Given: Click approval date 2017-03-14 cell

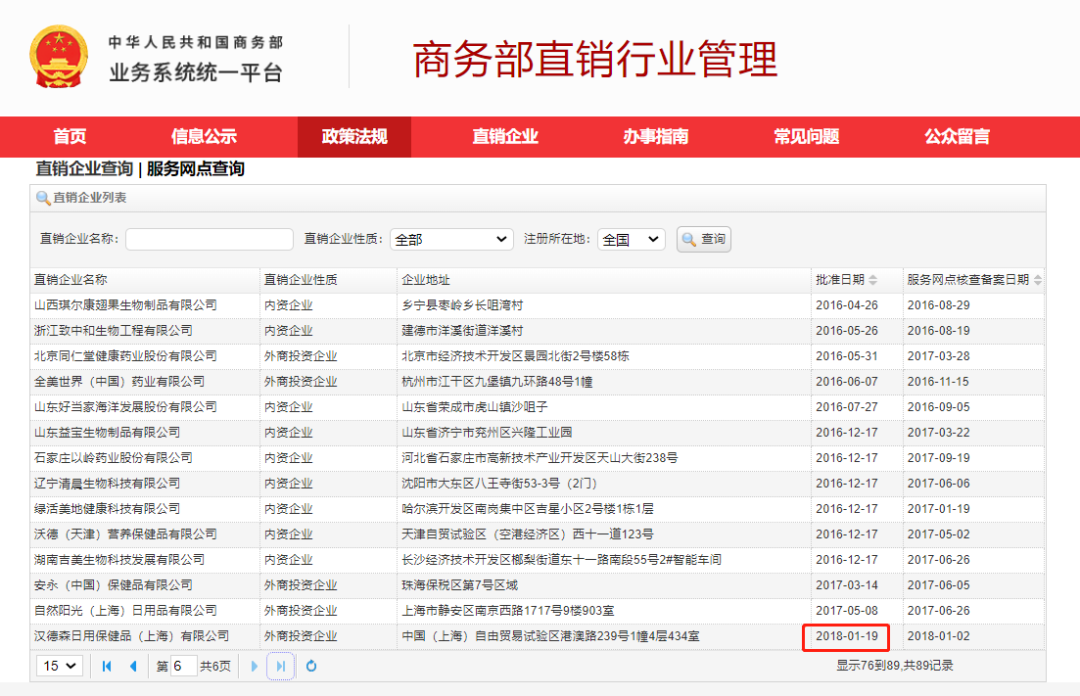Looking at the screenshot, I should [x=847, y=586].
